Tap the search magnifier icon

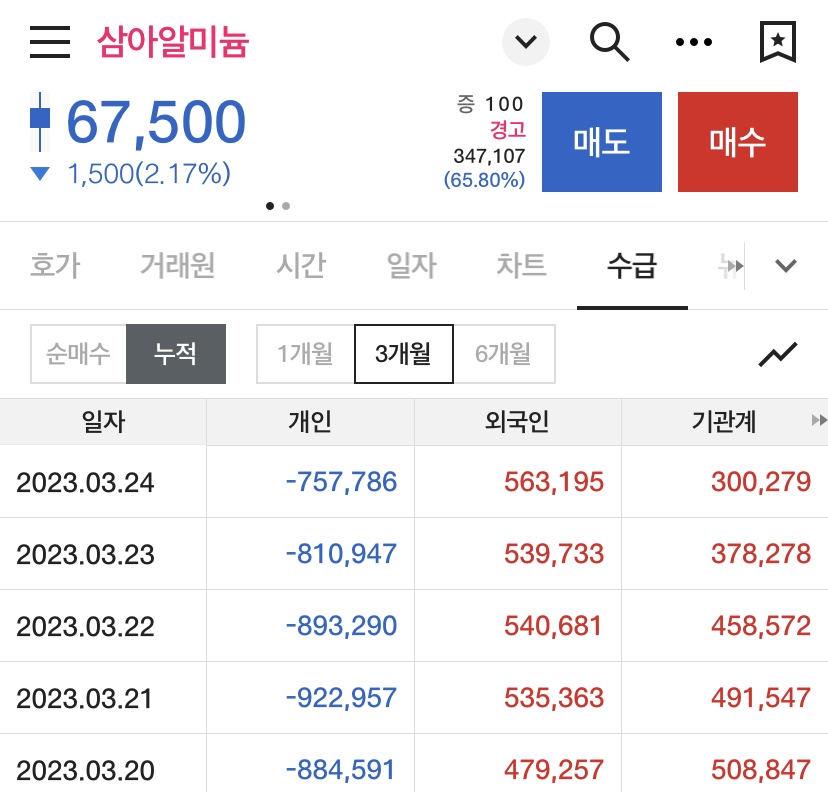pos(609,42)
